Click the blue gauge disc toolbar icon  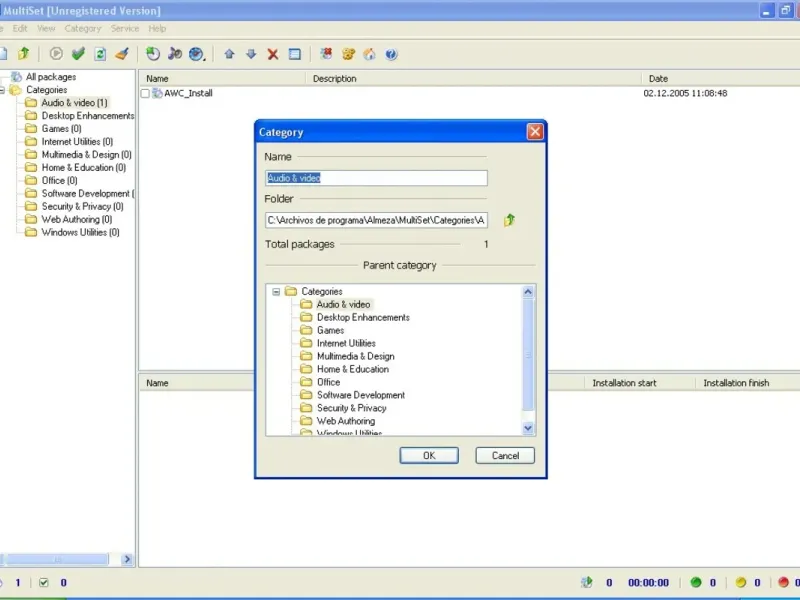[196, 54]
